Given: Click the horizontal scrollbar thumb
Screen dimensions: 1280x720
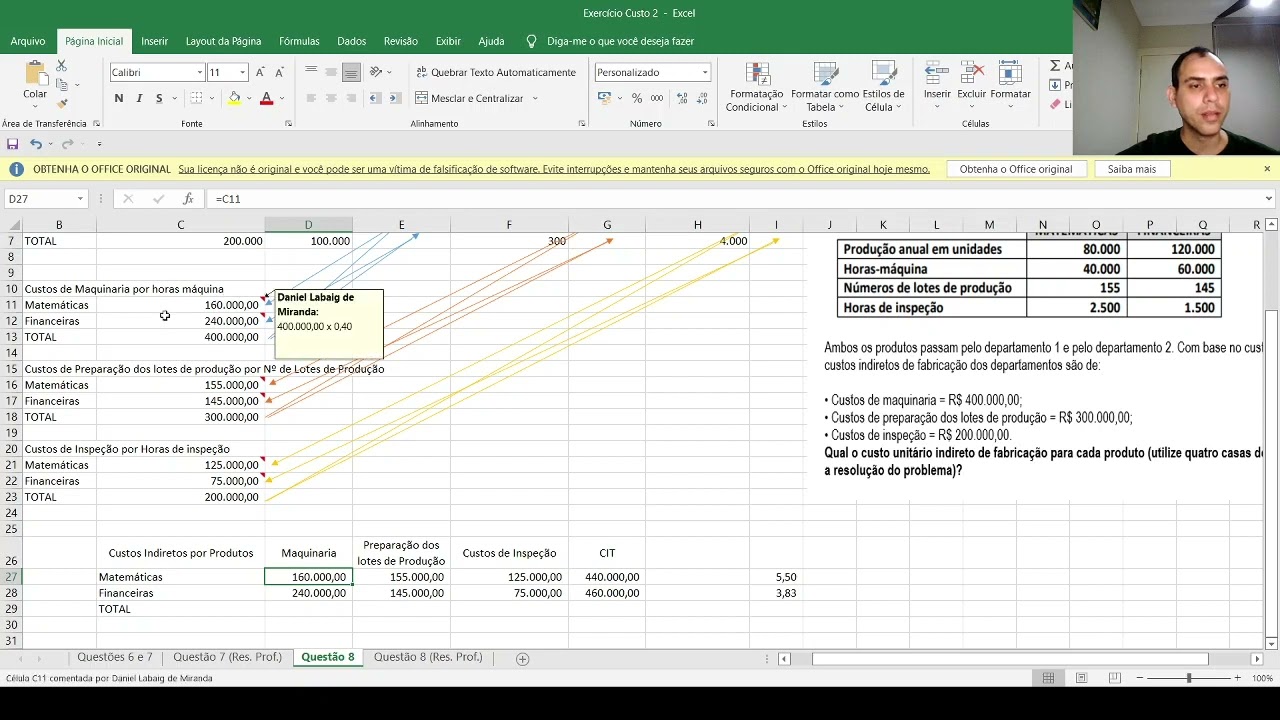Looking at the screenshot, I should (1010, 659).
